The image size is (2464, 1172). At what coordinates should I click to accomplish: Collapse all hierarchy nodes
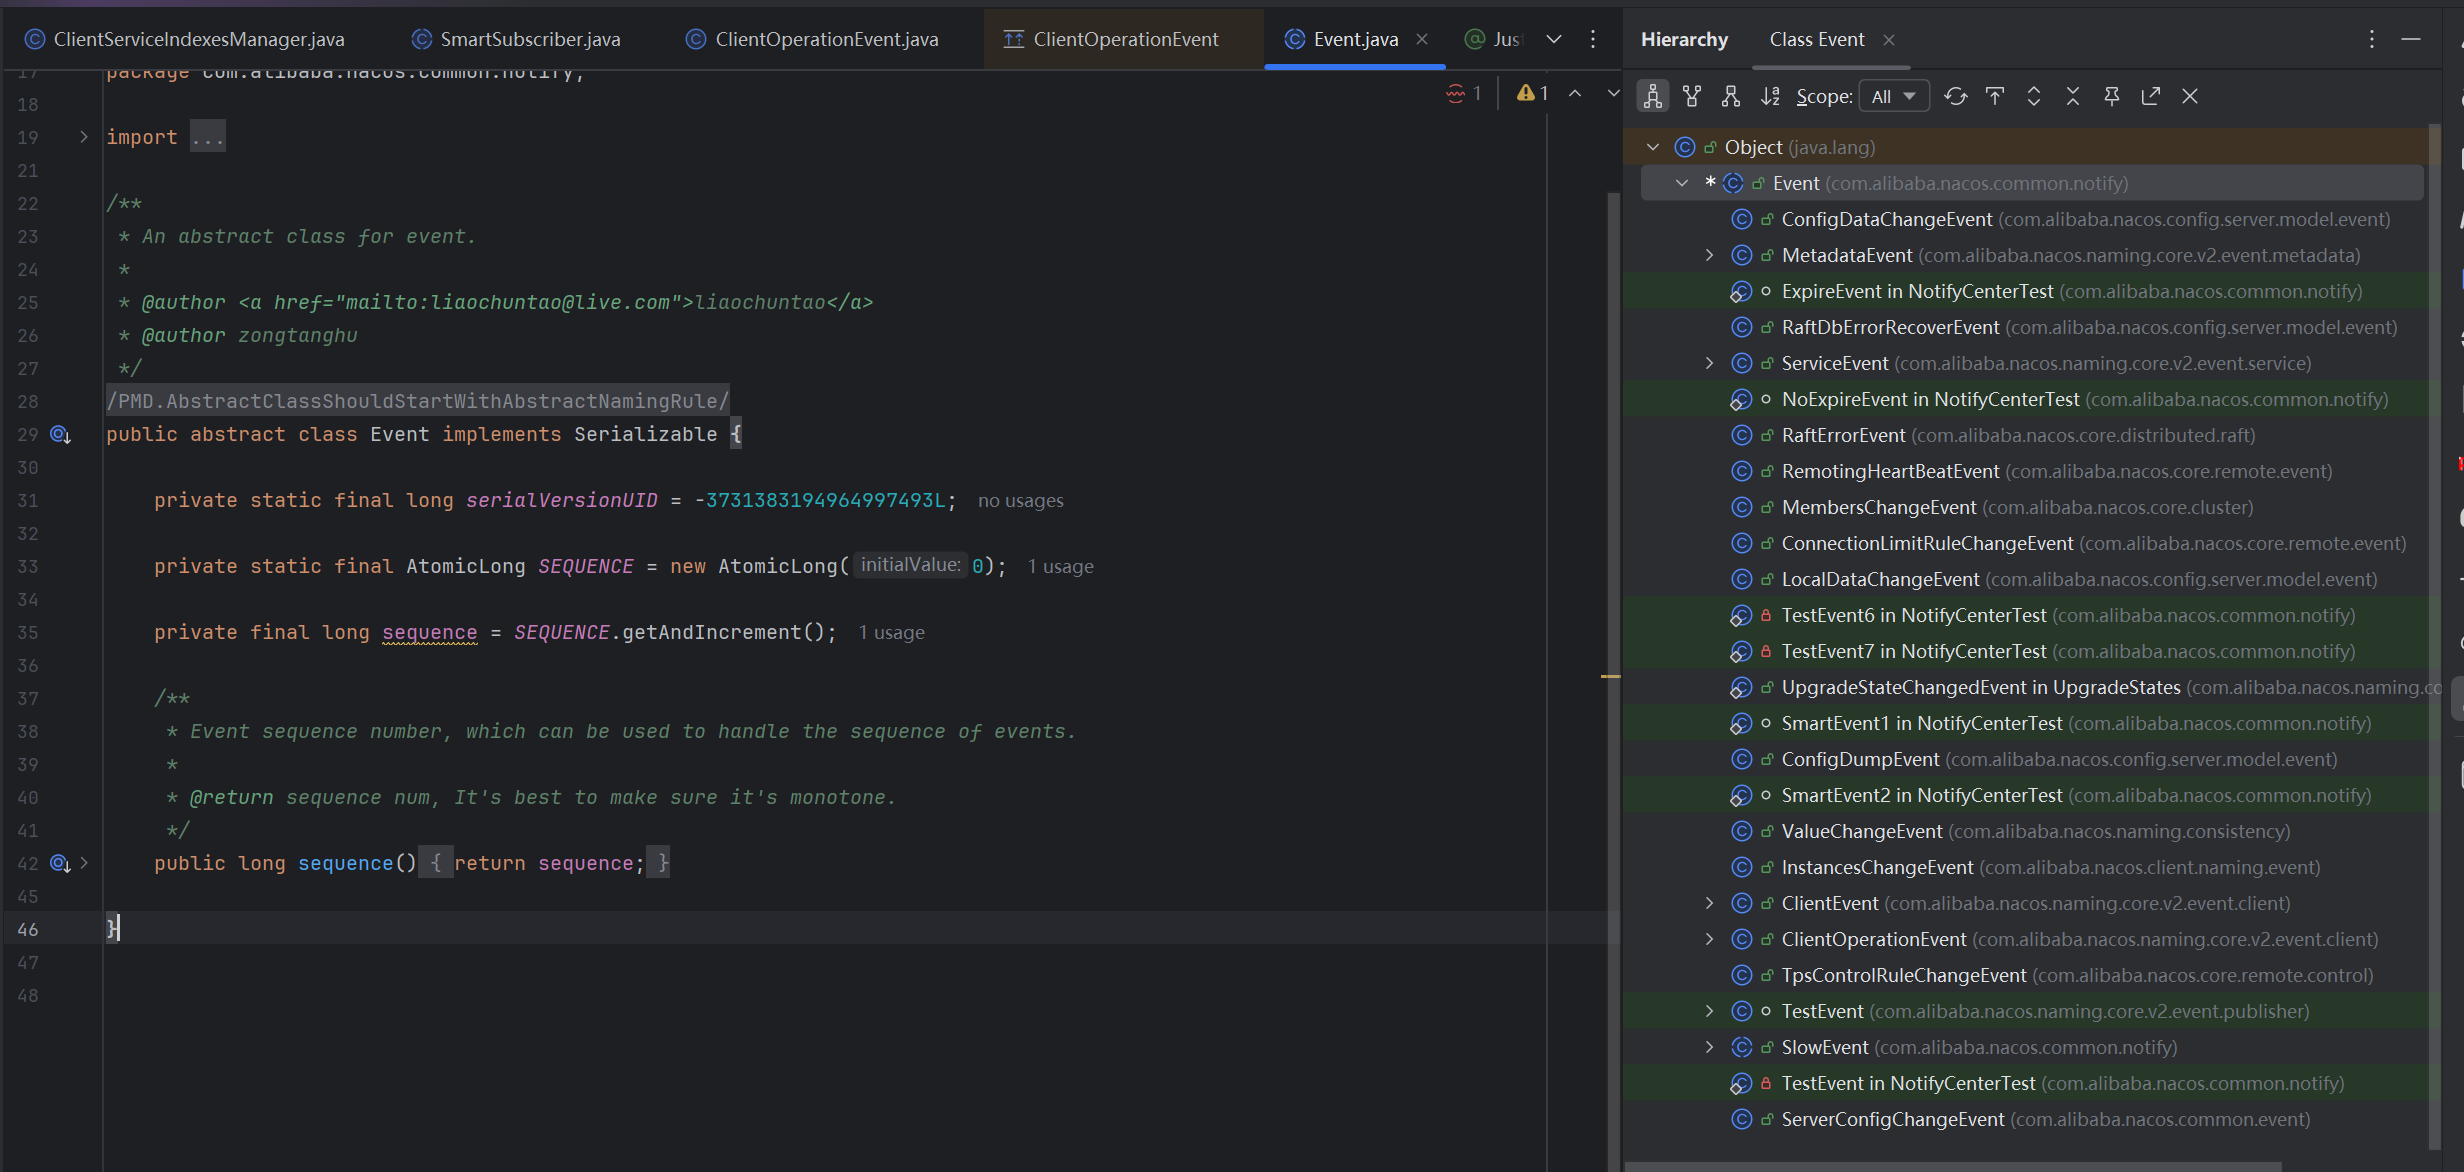2073,96
